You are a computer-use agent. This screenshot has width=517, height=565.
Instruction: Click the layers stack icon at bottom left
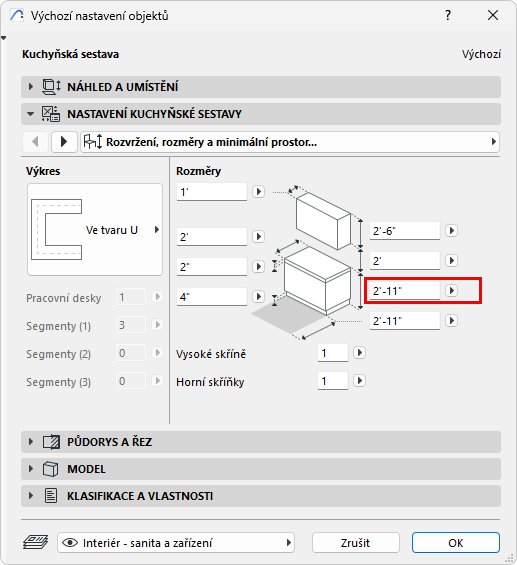(36, 542)
